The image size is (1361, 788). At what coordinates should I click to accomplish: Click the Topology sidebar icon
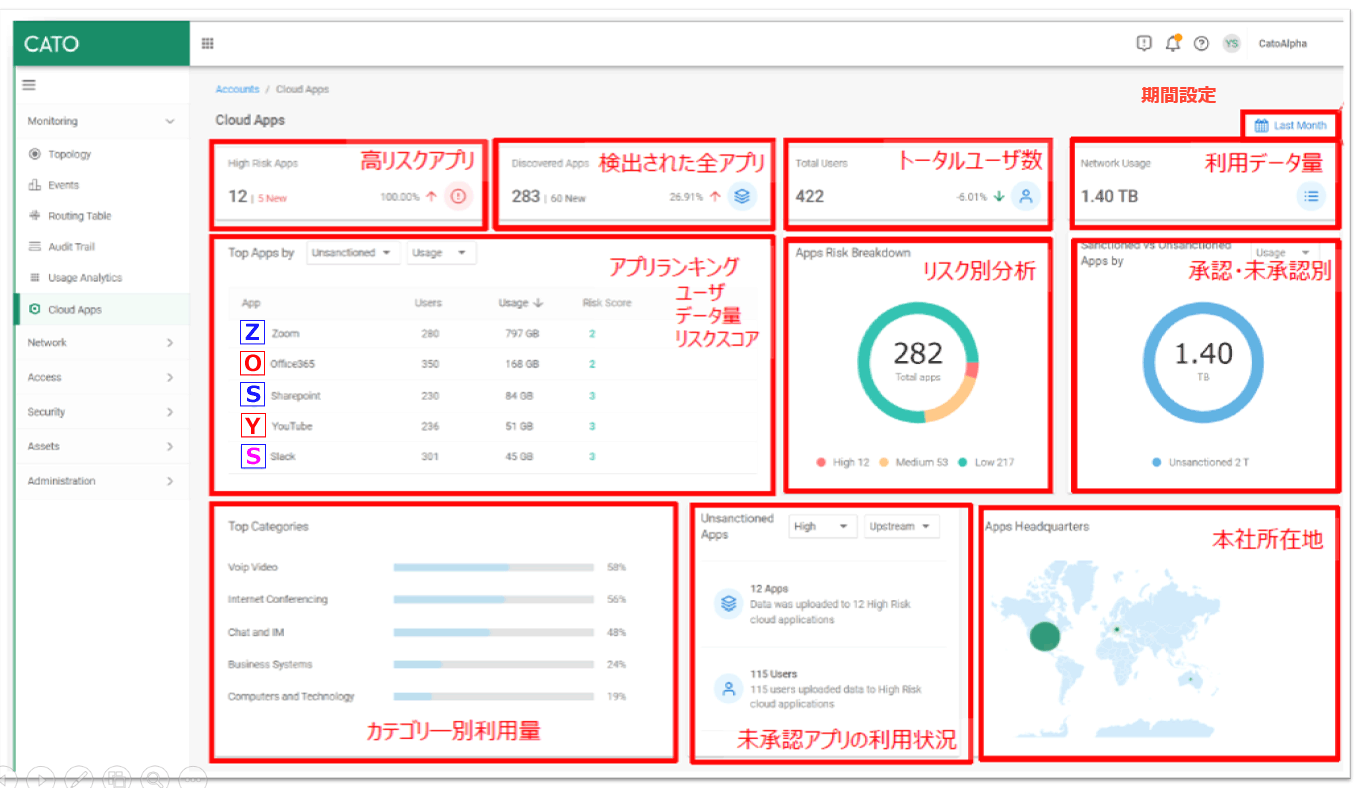[x=35, y=154]
